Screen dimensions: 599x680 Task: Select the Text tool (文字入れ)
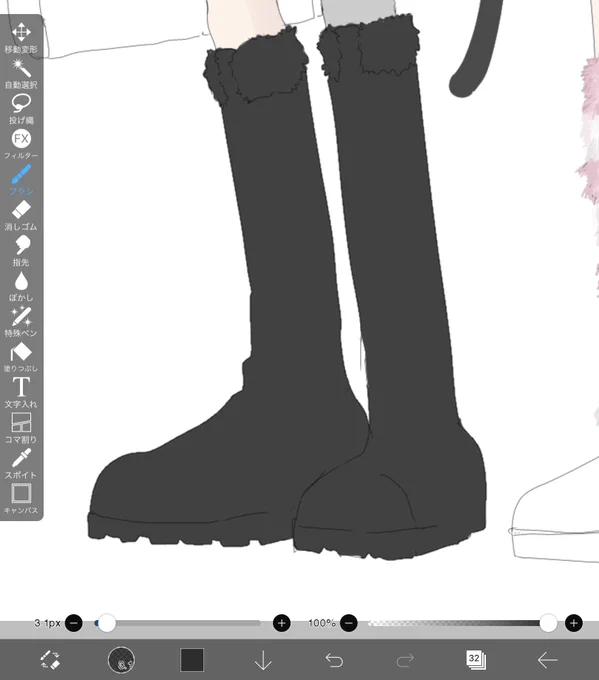tap(21, 392)
